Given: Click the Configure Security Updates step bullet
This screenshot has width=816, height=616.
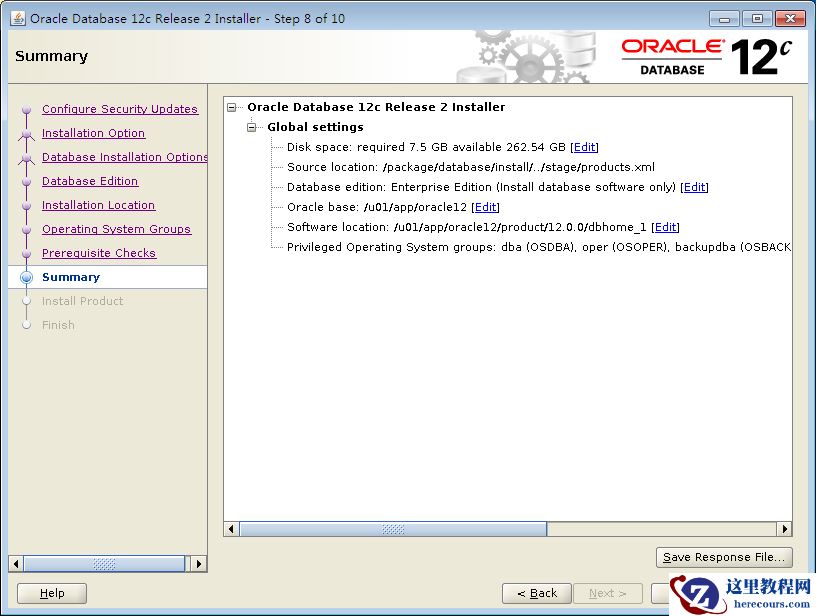Looking at the screenshot, I should pos(27,110).
